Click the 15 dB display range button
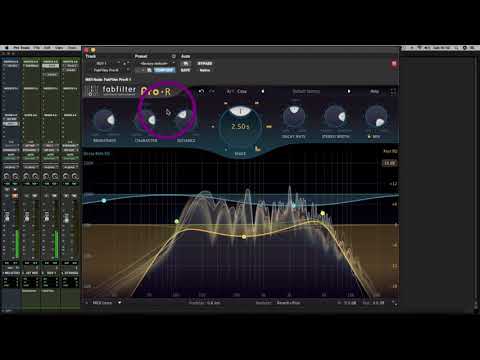This screenshot has width=480, height=360. coord(389,163)
